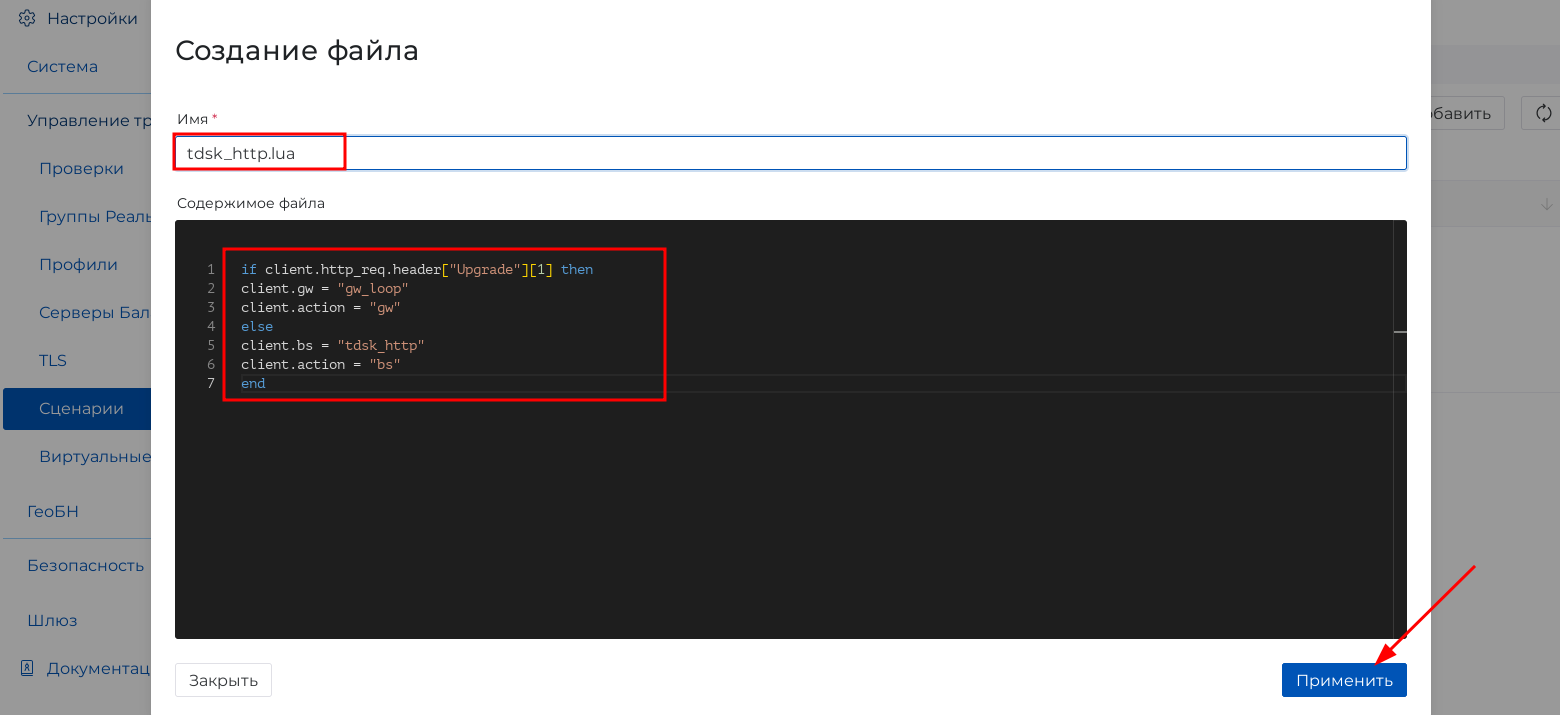The image size is (1560, 715).
Task: Select TLS in sidebar
Action: pyautogui.click(x=53, y=360)
